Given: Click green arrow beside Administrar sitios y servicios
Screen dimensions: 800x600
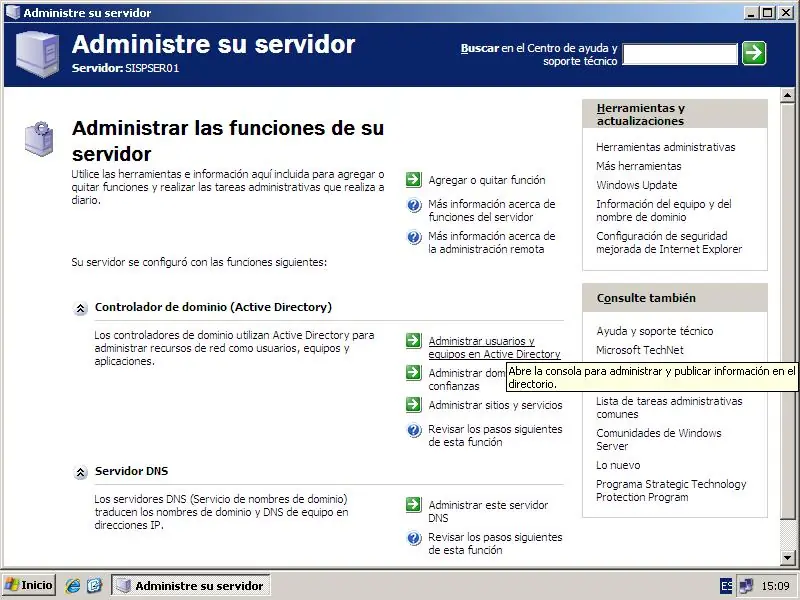Looking at the screenshot, I should tap(414, 405).
